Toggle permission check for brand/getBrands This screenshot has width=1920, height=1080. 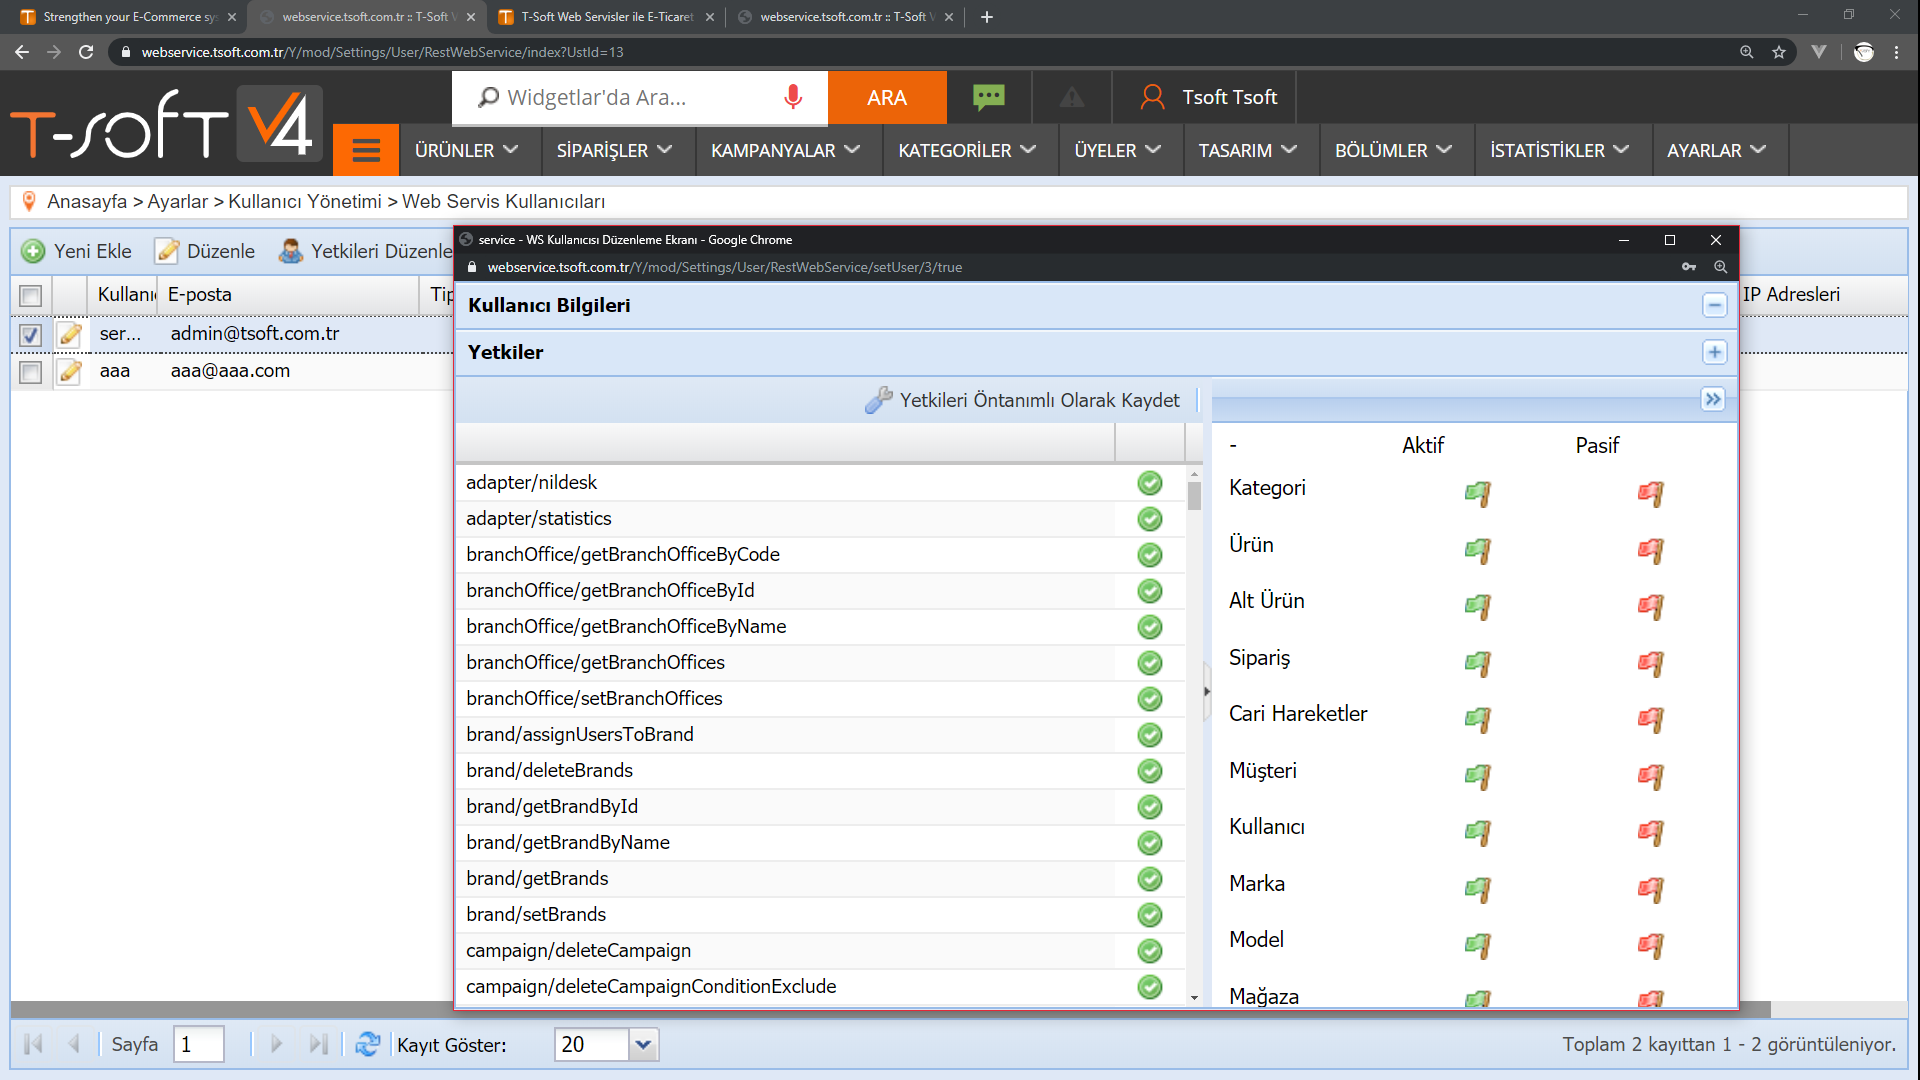coord(1150,879)
